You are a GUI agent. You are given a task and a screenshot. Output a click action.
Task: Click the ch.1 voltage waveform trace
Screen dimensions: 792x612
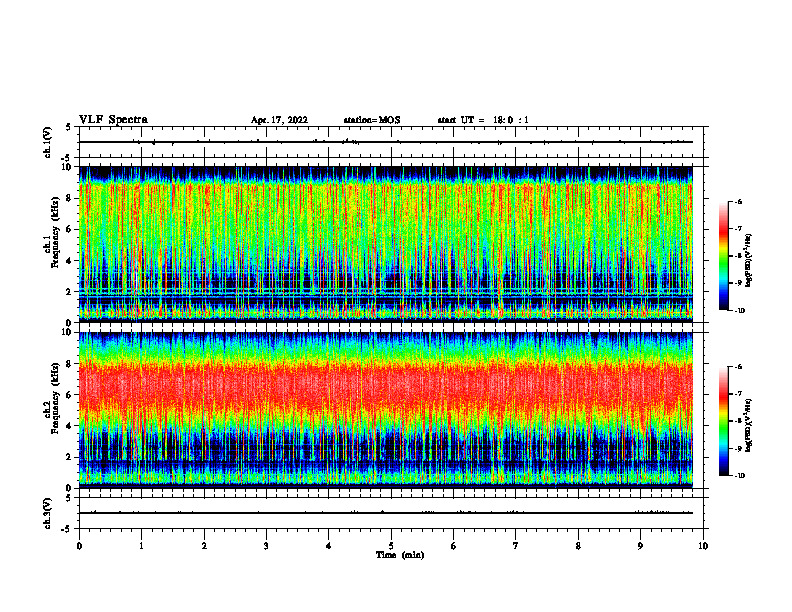(386, 142)
